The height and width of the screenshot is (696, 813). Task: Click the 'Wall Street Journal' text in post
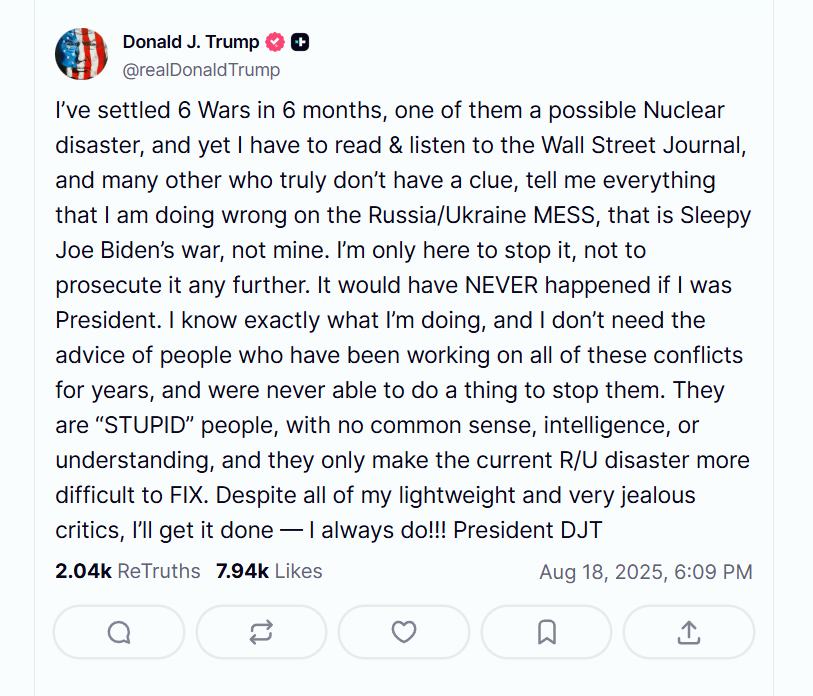coord(645,145)
